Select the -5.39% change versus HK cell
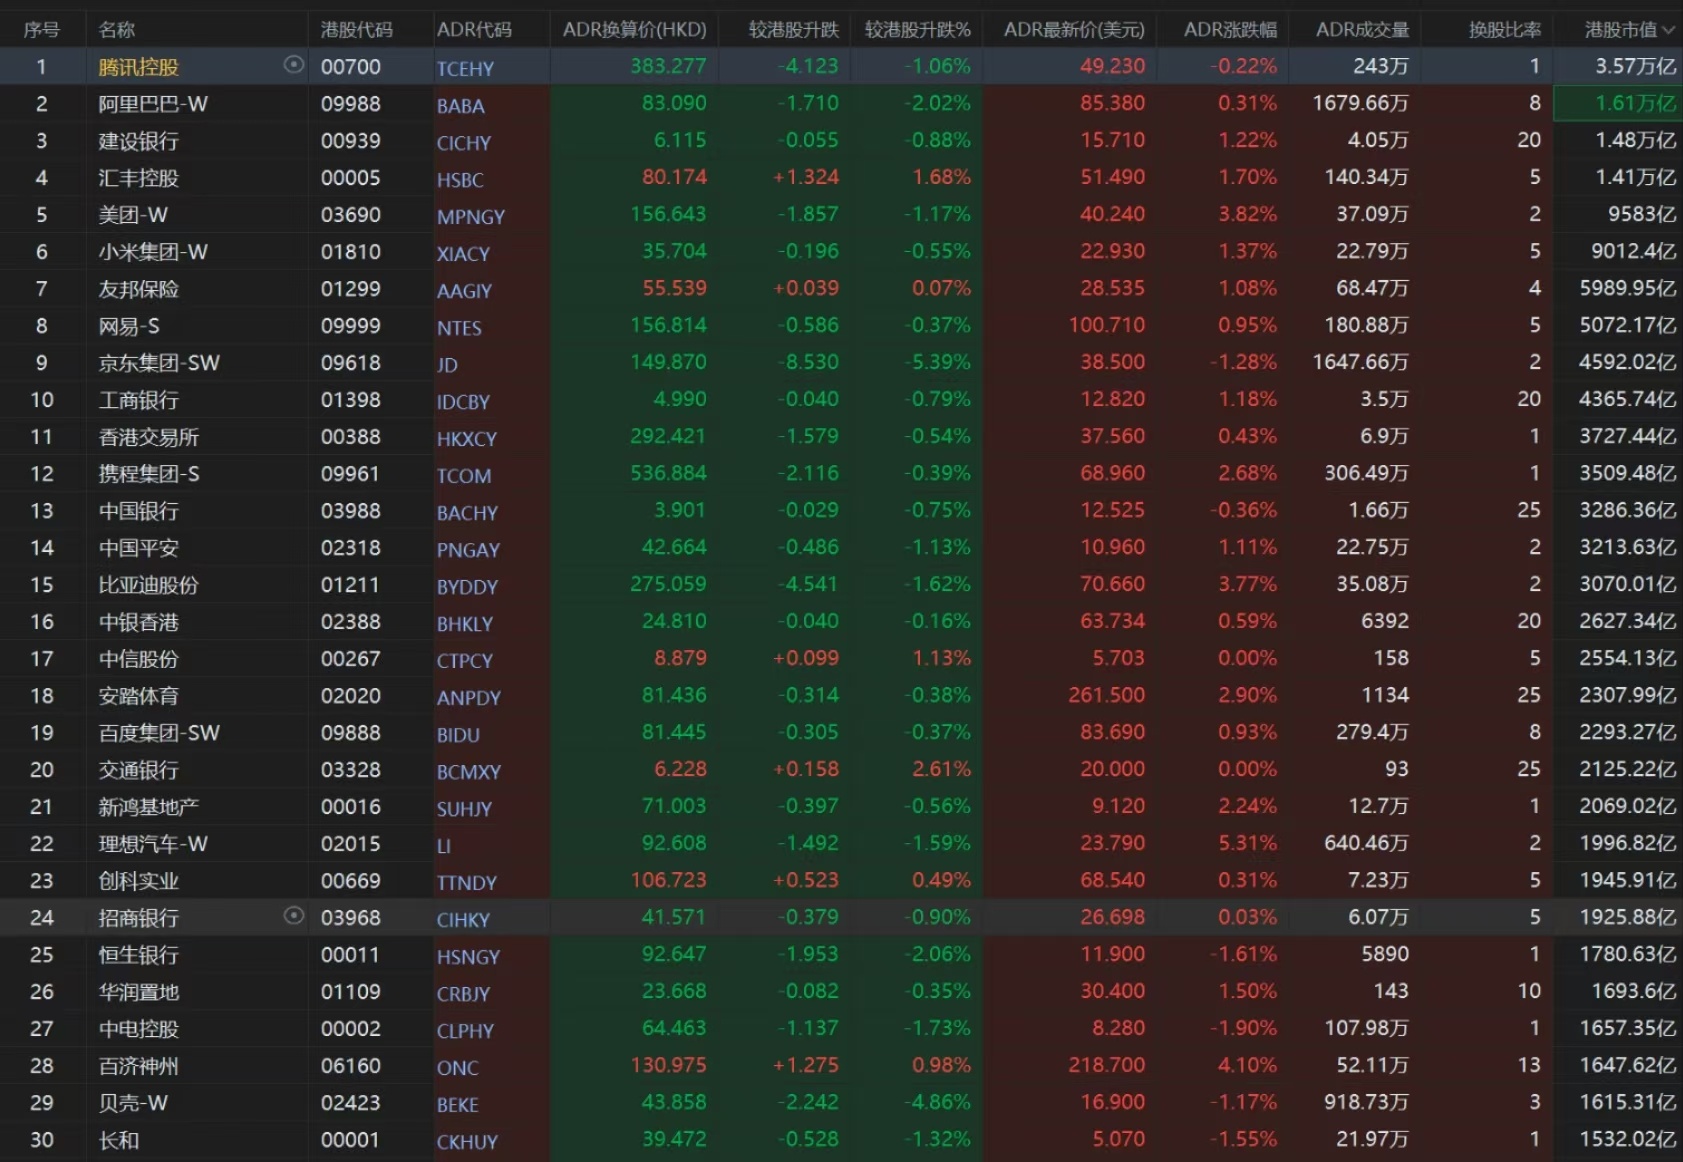 point(937,362)
